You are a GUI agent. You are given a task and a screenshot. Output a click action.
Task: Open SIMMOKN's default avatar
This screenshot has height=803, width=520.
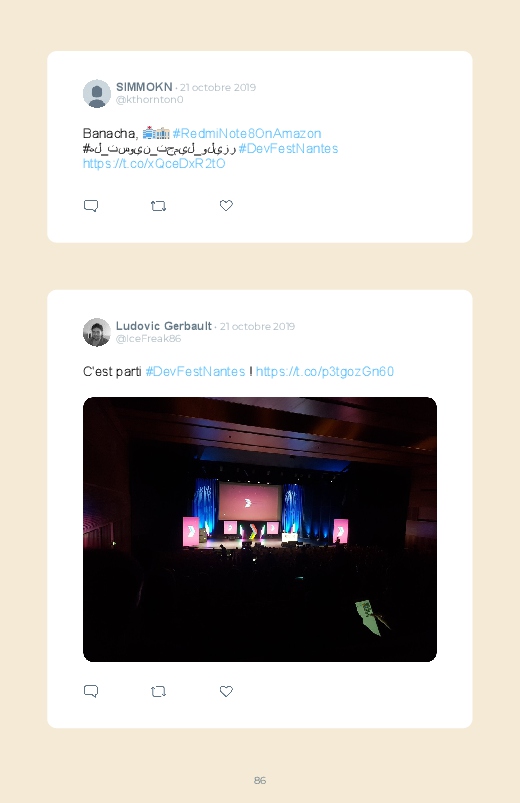[97, 93]
